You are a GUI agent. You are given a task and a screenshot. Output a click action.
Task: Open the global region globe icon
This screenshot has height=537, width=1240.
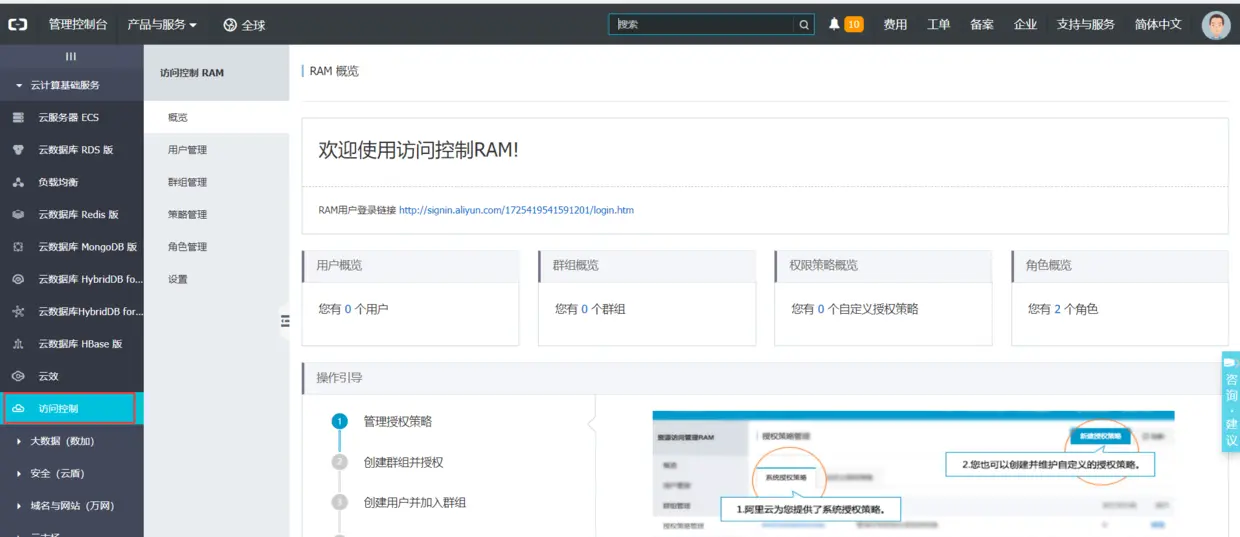(x=230, y=25)
